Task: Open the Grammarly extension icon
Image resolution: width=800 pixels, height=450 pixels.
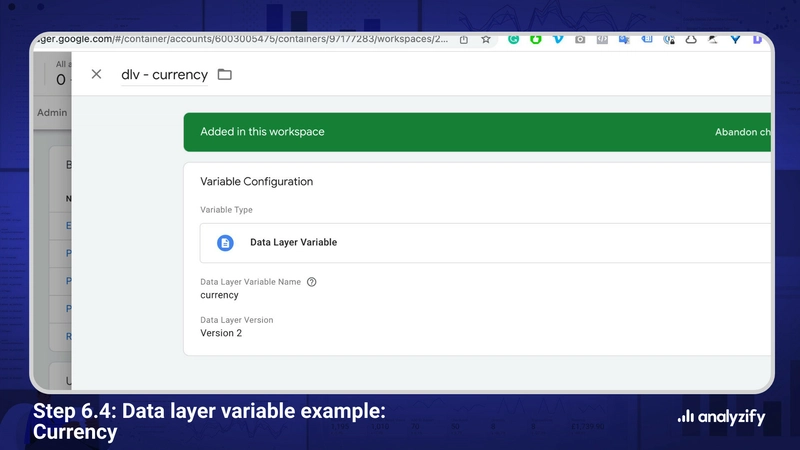Action: pyautogui.click(x=513, y=39)
